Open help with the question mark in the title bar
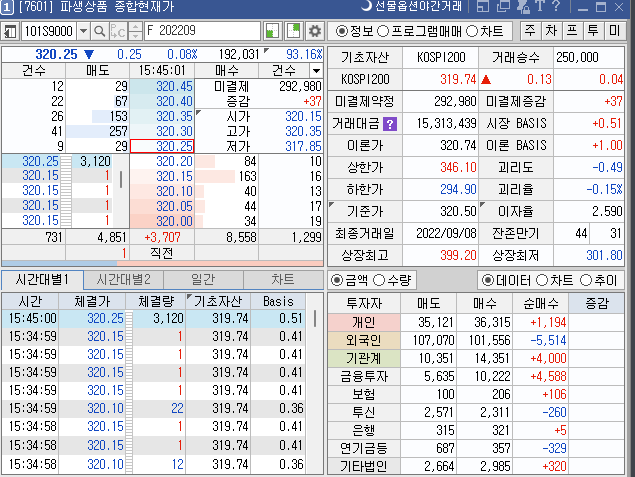Image resolution: width=635 pixels, height=477 pixels. click(556, 6)
